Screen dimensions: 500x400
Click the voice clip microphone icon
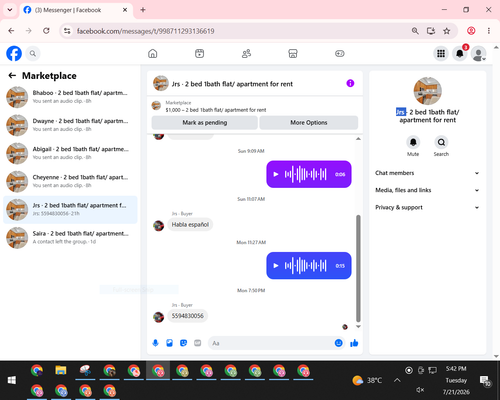click(155, 343)
